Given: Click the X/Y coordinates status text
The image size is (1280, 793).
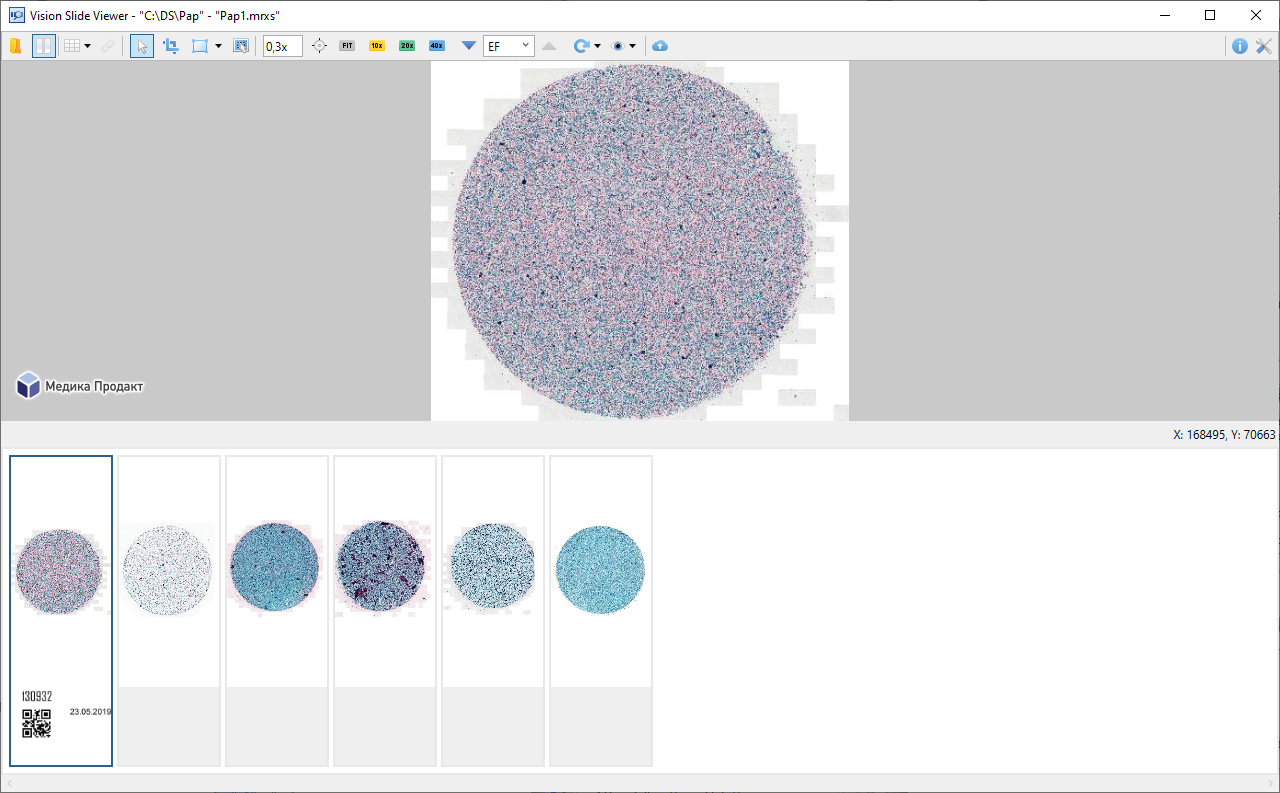Looking at the screenshot, I should tap(1224, 435).
